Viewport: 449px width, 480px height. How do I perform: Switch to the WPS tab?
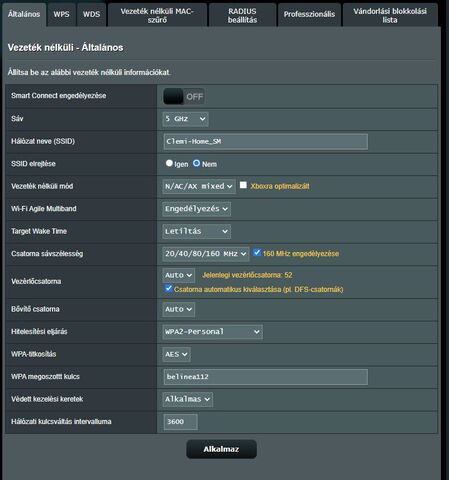coord(62,15)
